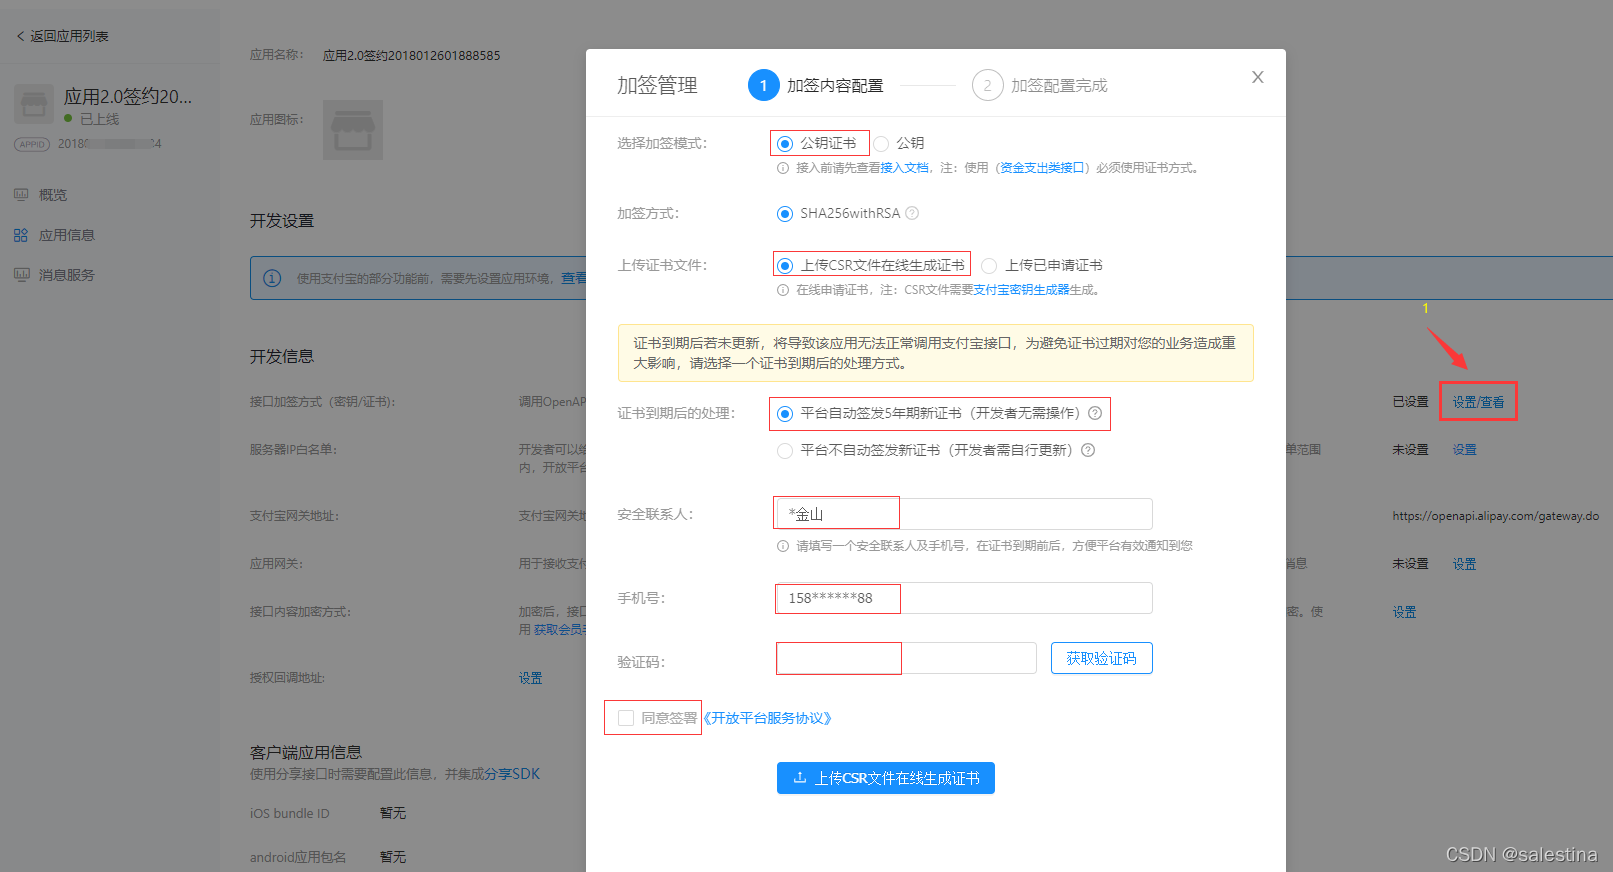Click the back arrow for 返回应用列表

[20, 36]
